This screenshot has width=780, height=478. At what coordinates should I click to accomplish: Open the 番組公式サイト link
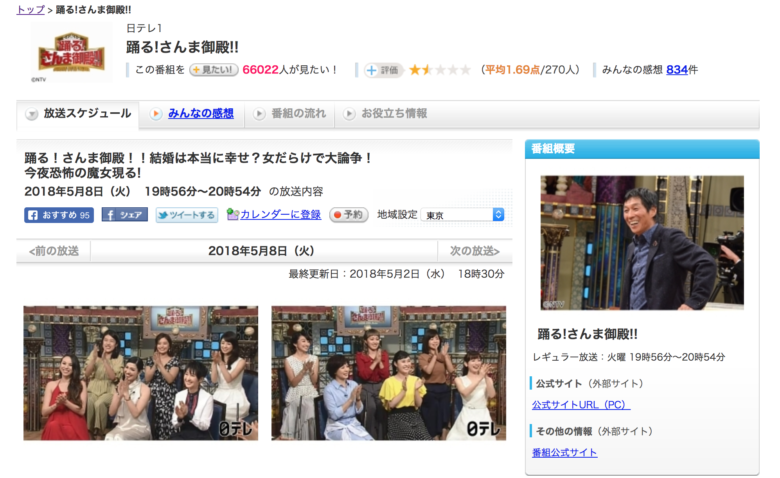(x=565, y=453)
